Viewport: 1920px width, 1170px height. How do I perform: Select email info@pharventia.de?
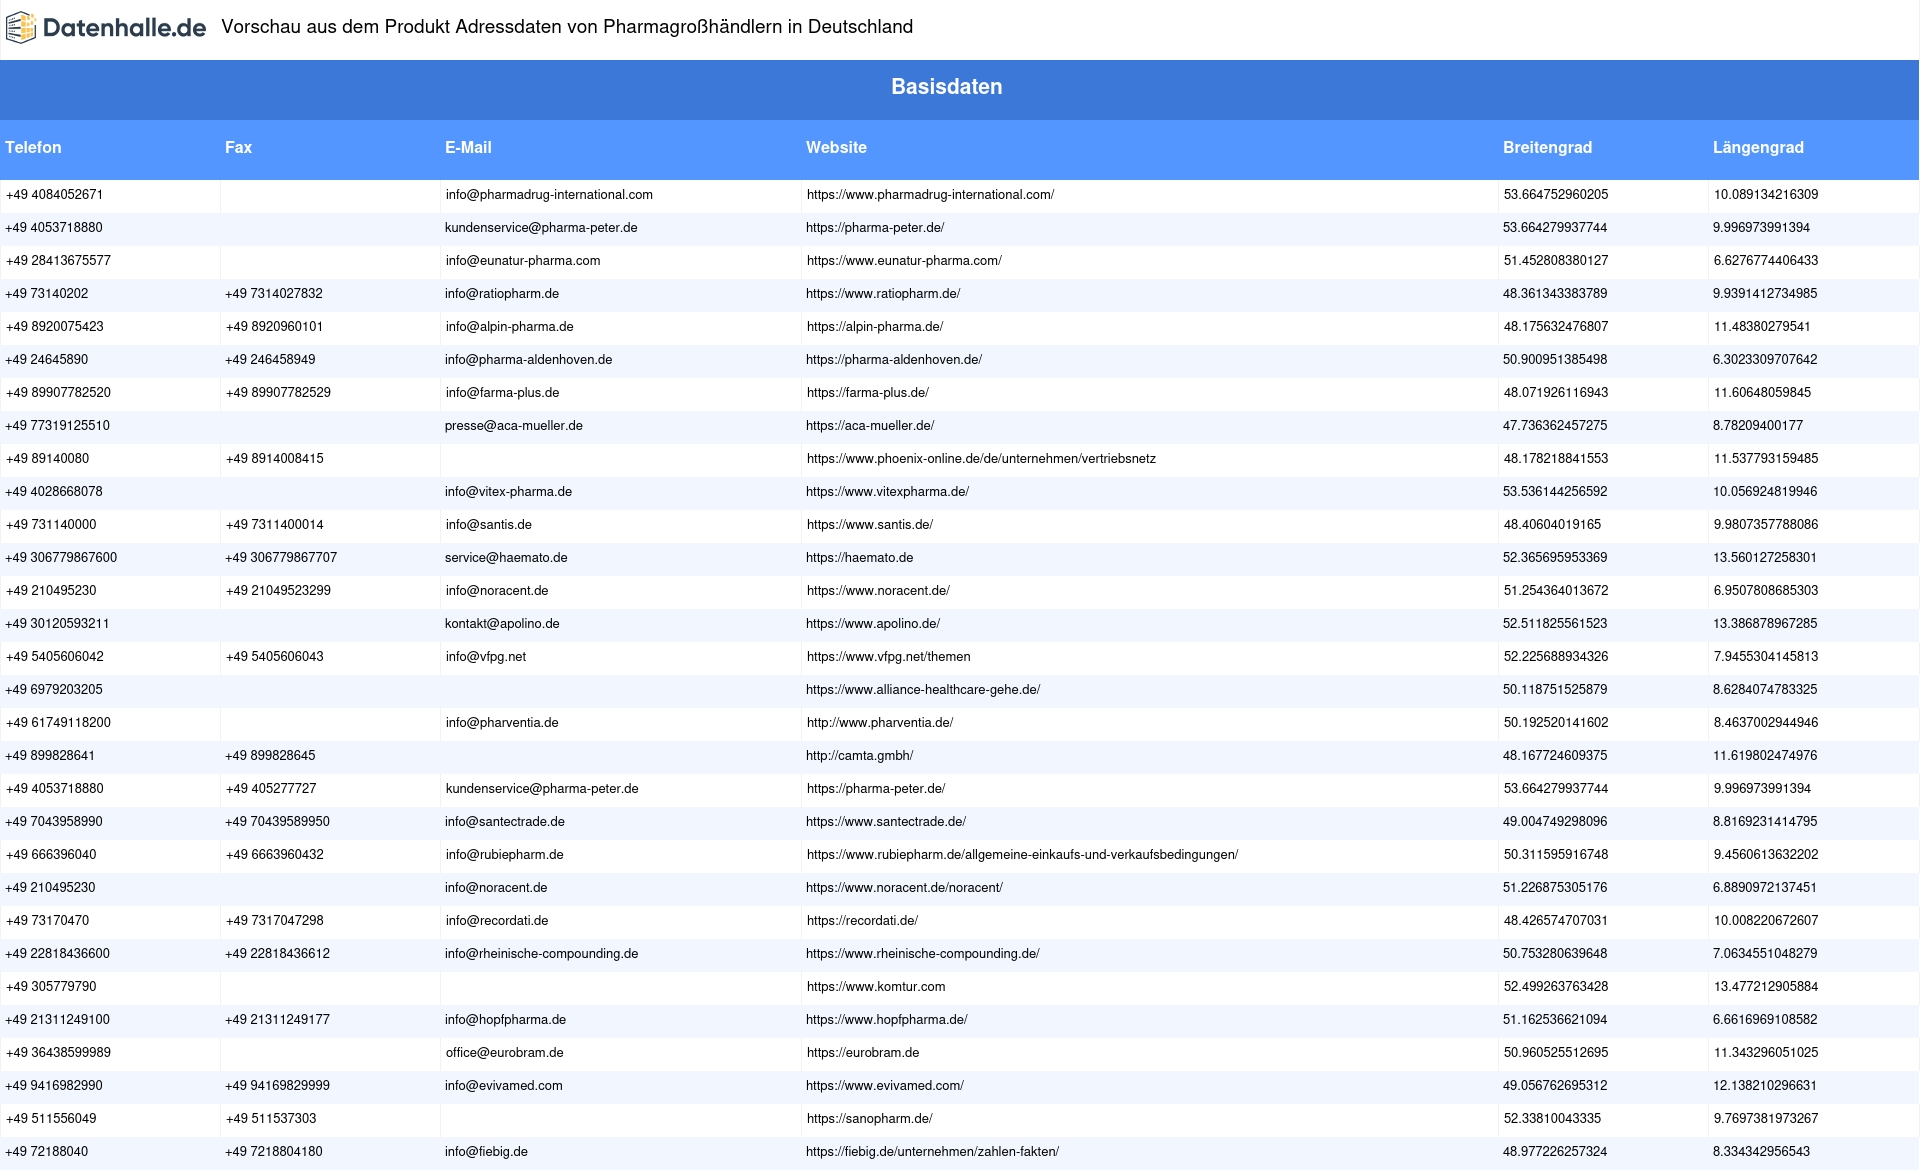(x=502, y=723)
